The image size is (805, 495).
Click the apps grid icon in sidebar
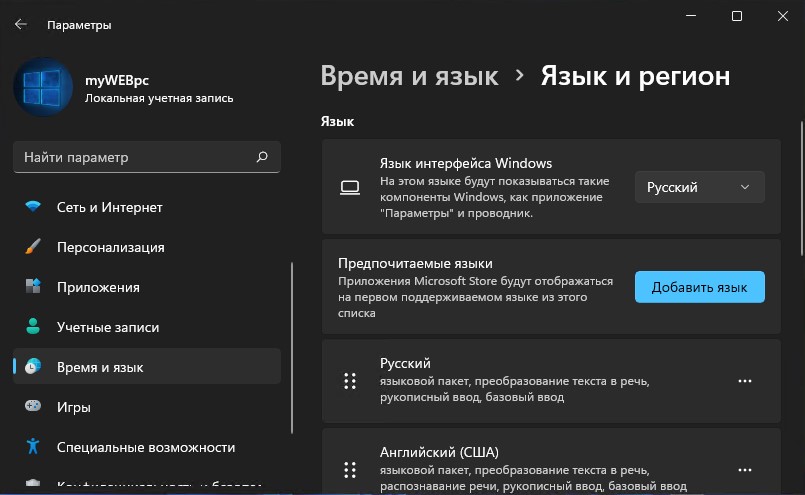33,286
